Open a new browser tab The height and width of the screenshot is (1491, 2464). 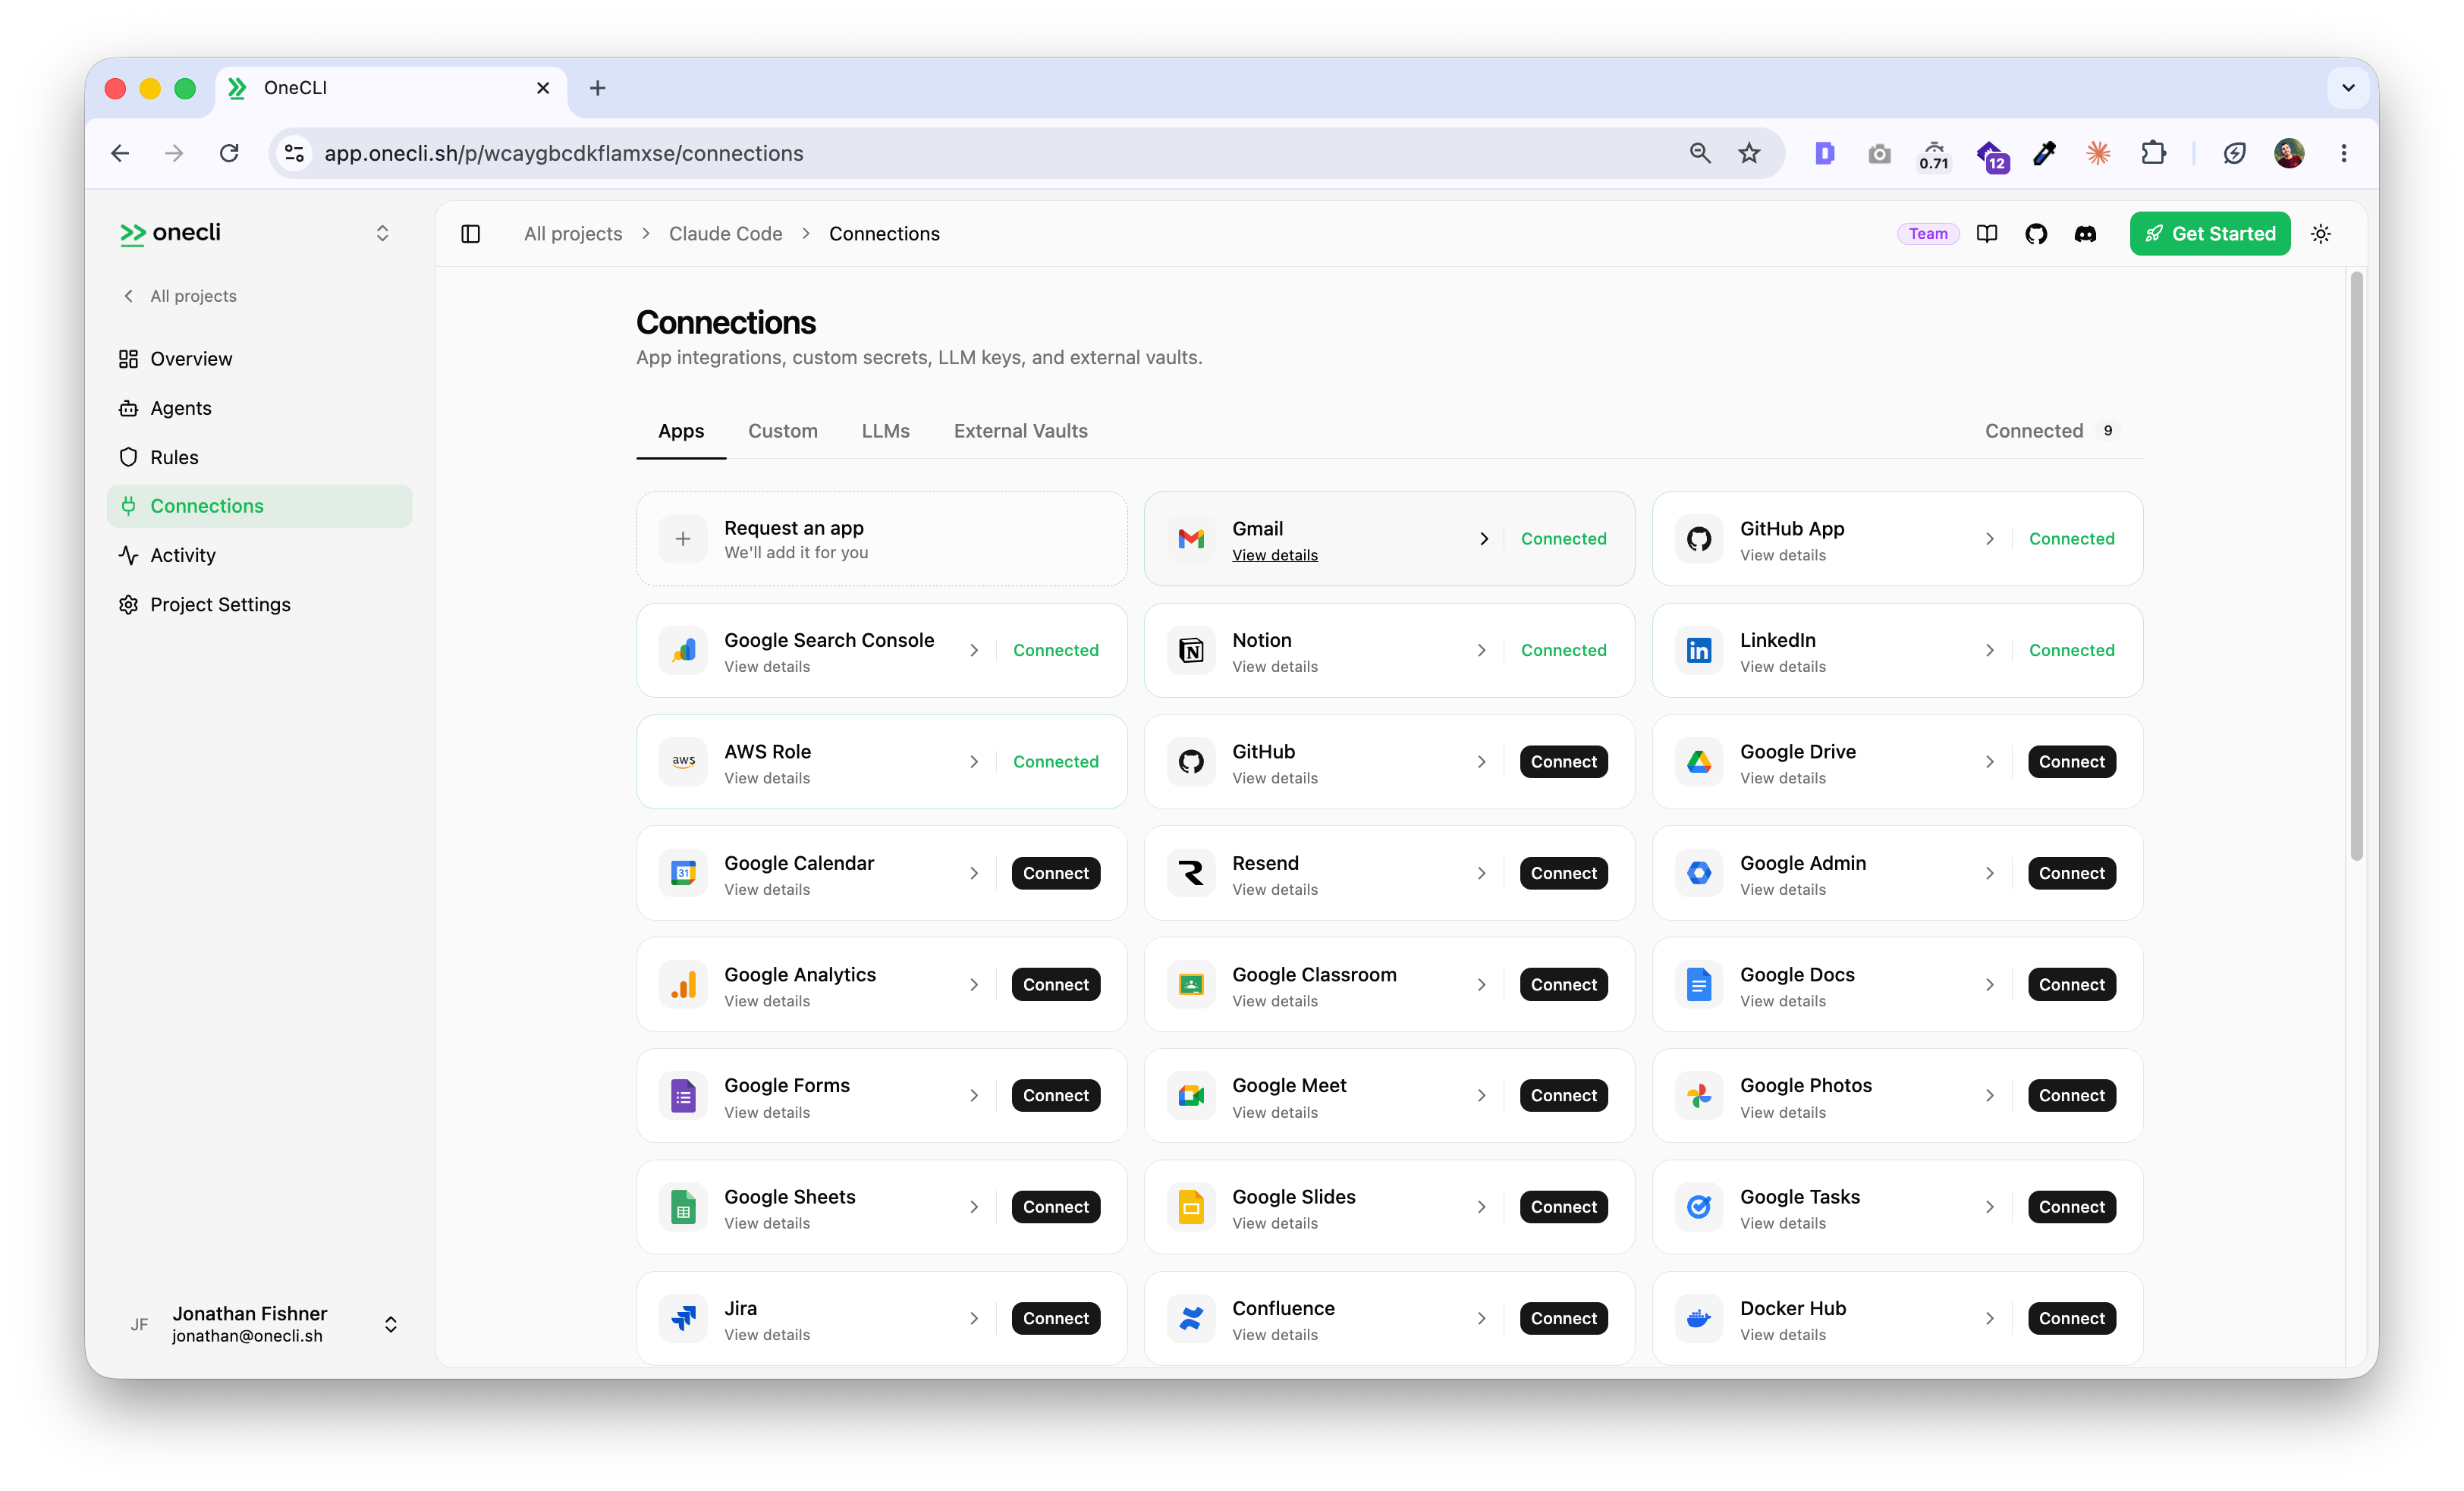click(597, 88)
